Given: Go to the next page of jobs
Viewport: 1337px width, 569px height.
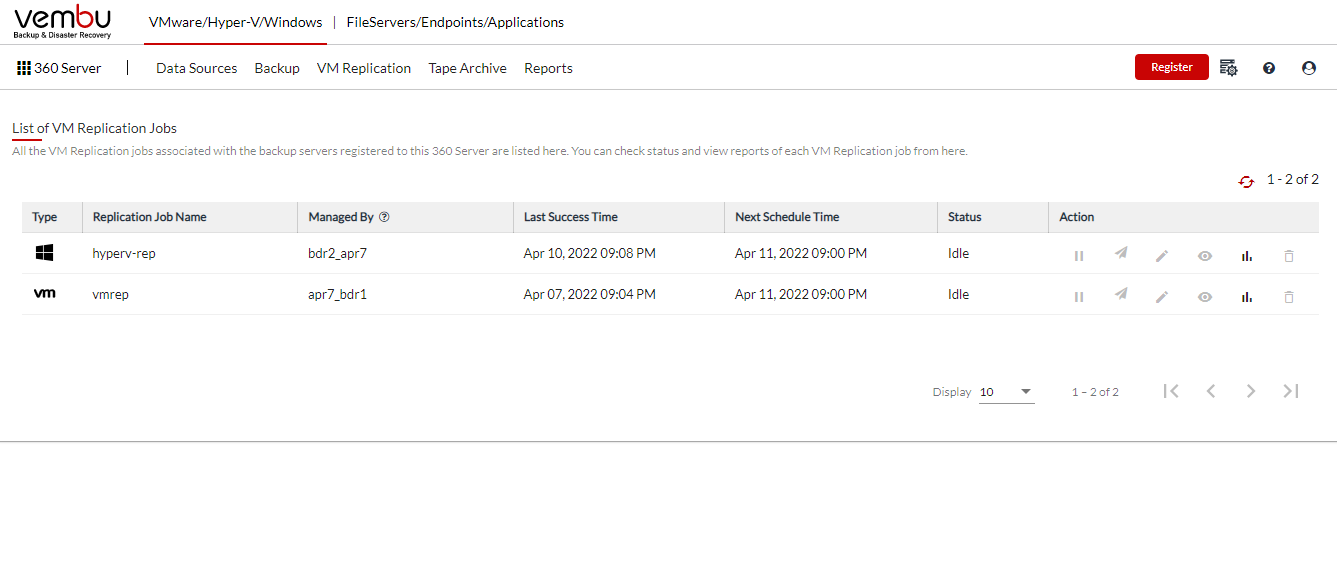Looking at the screenshot, I should [1250, 391].
